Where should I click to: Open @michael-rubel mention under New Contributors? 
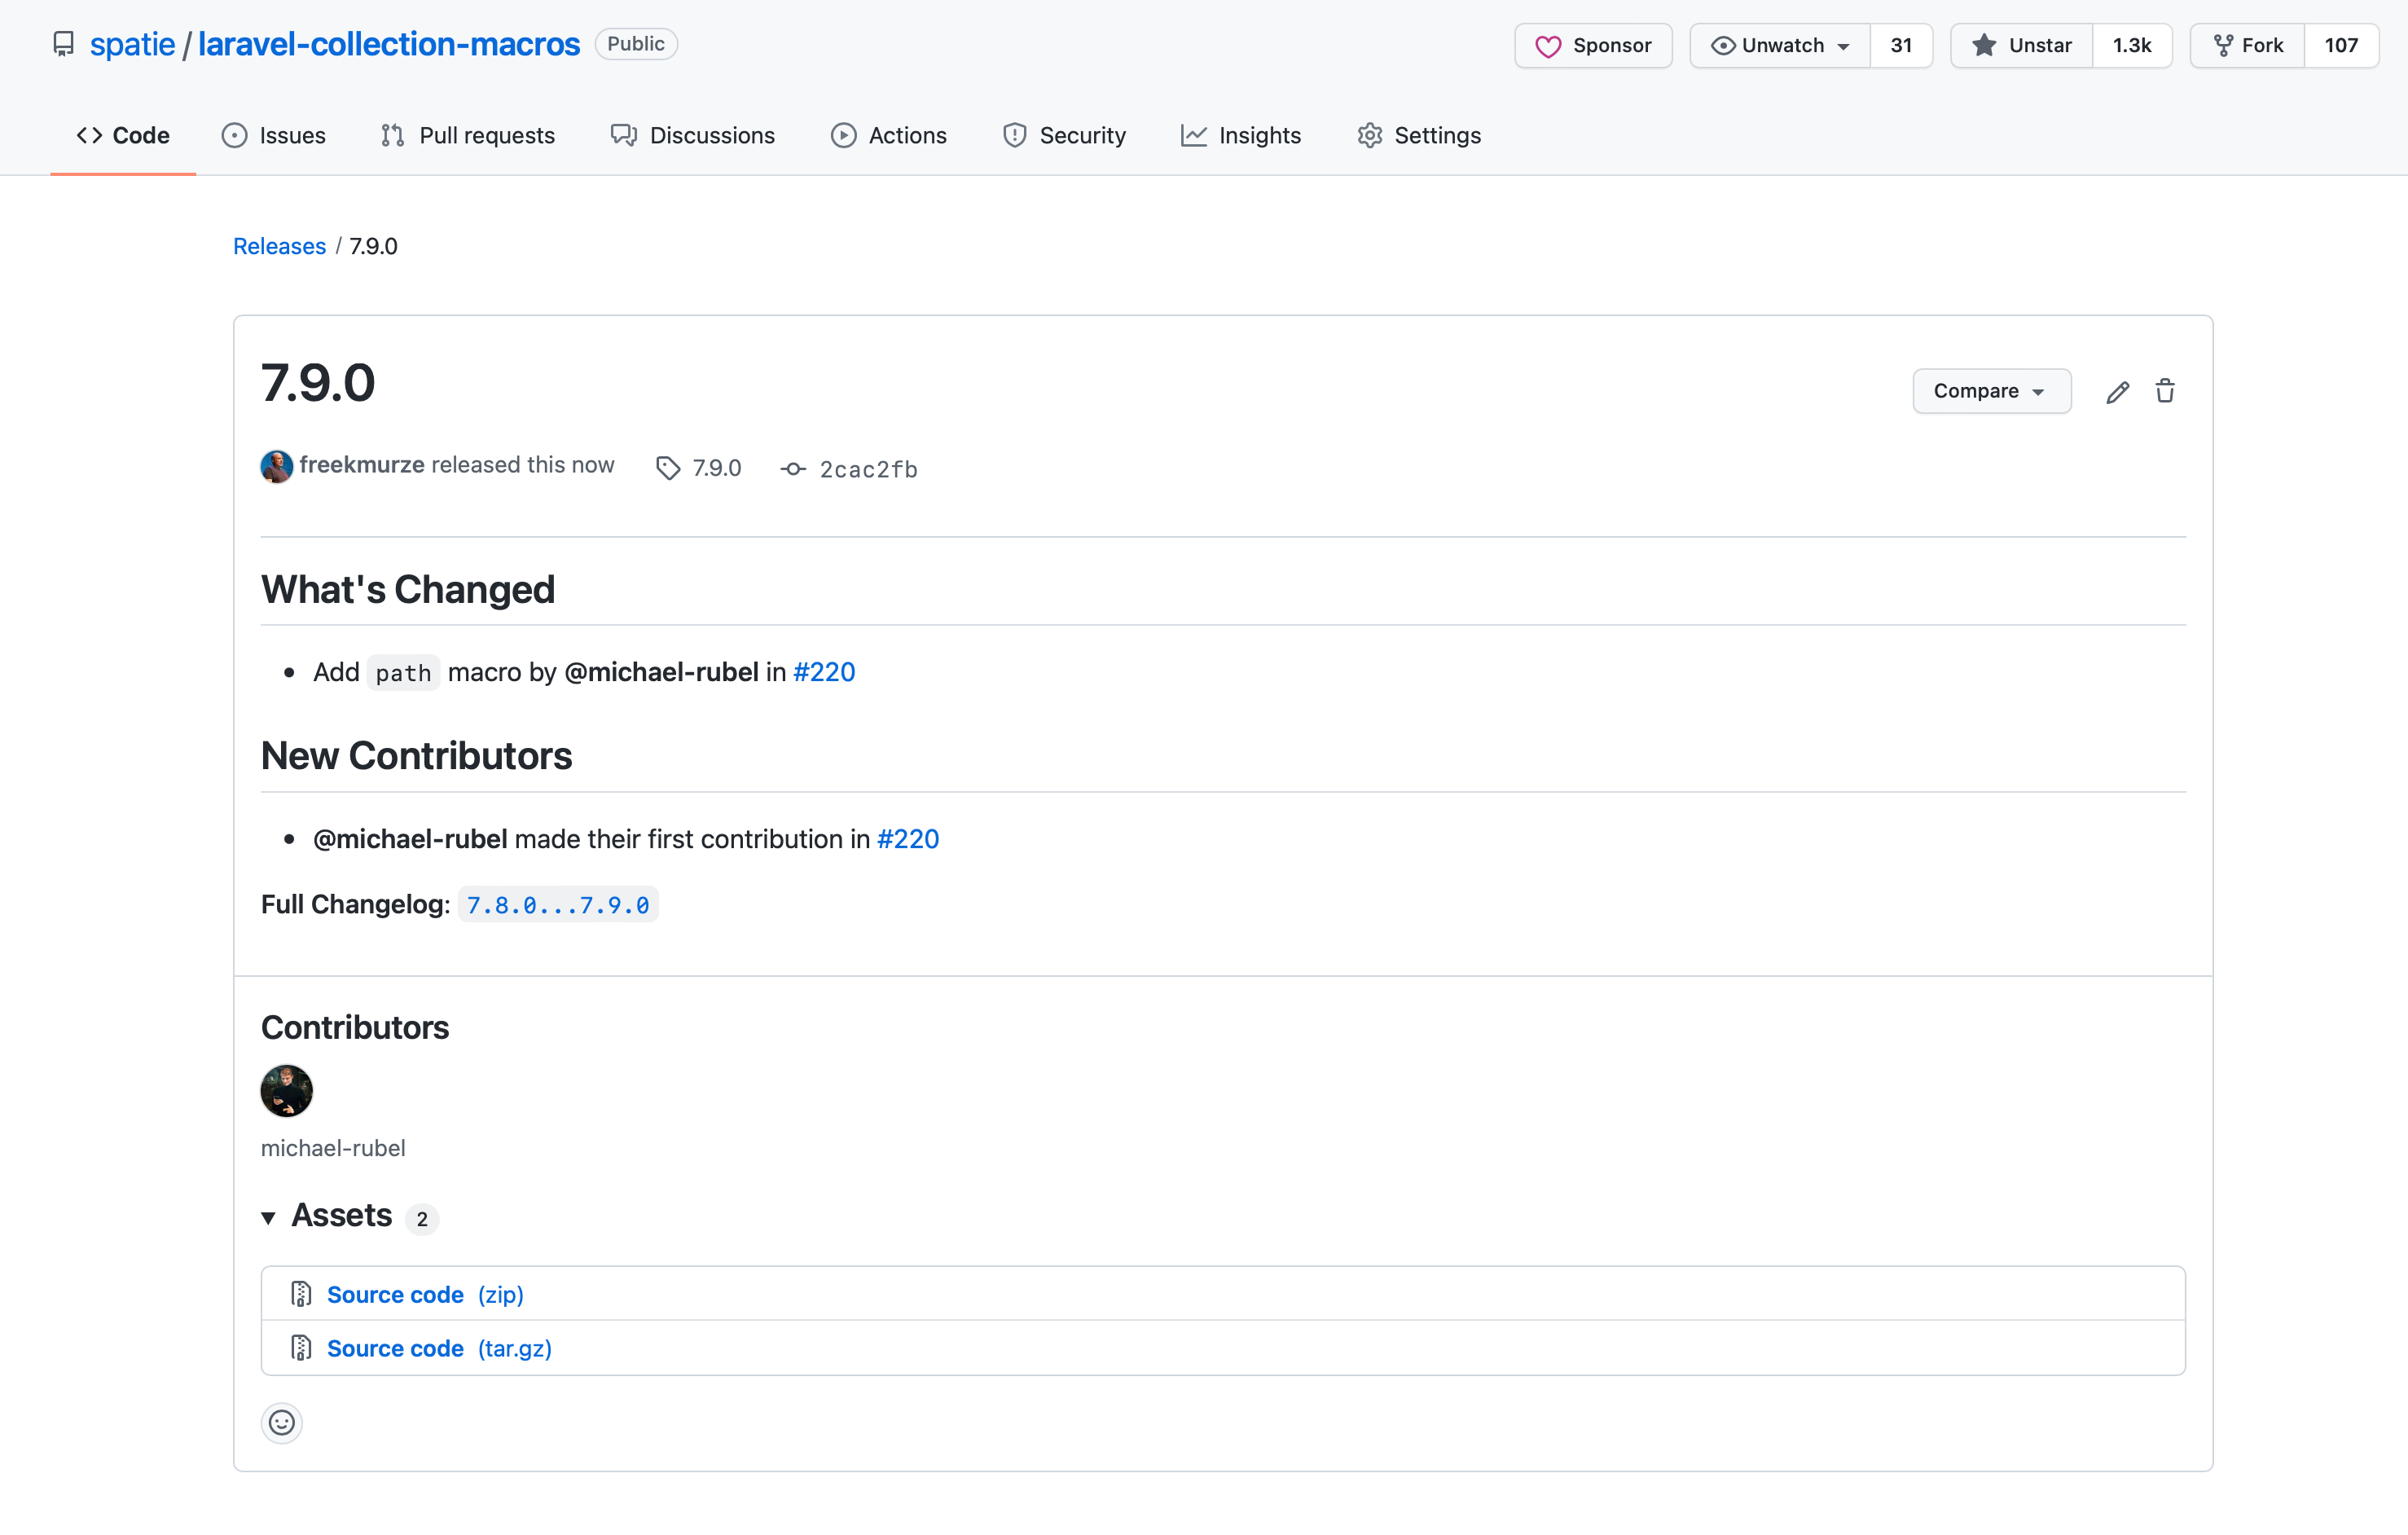[410, 839]
